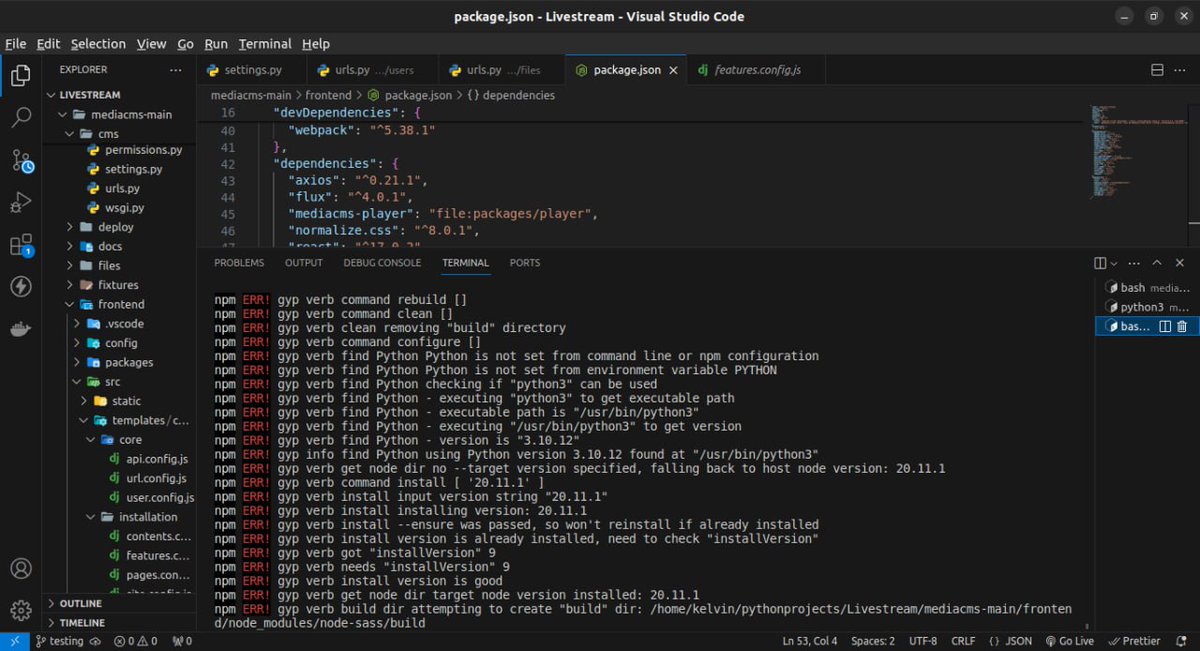The image size is (1200, 651).
Task: Click Go Live in status bar
Action: 1070,641
